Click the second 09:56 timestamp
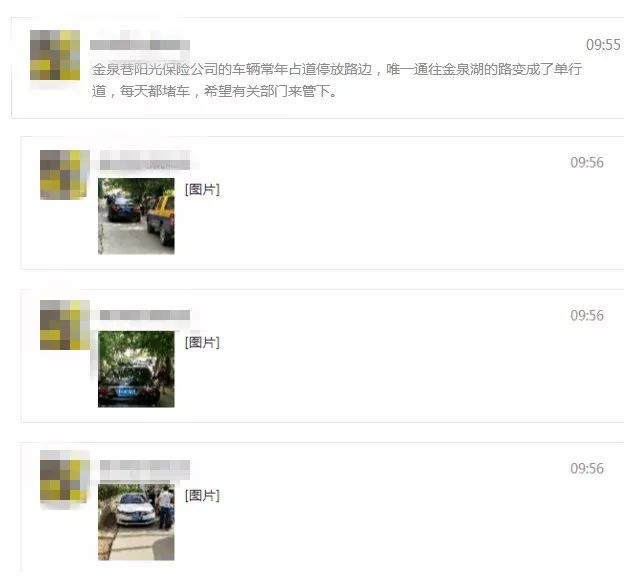The height and width of the screenshot is (582, 634). [x=587, y=315]
